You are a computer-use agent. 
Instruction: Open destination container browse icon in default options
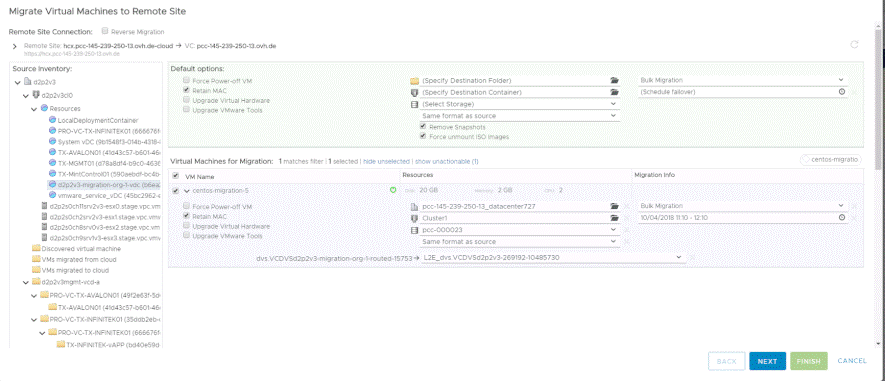(615, 92)
